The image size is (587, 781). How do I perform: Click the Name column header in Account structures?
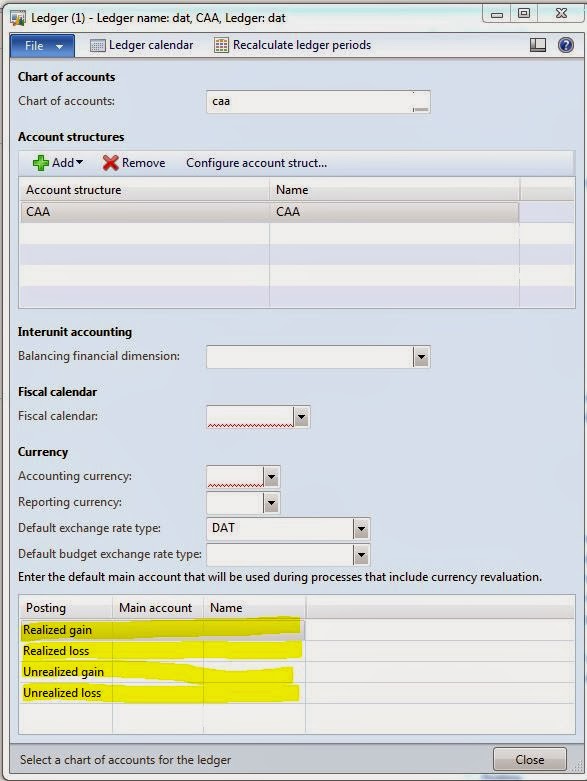tap(394, 190)
